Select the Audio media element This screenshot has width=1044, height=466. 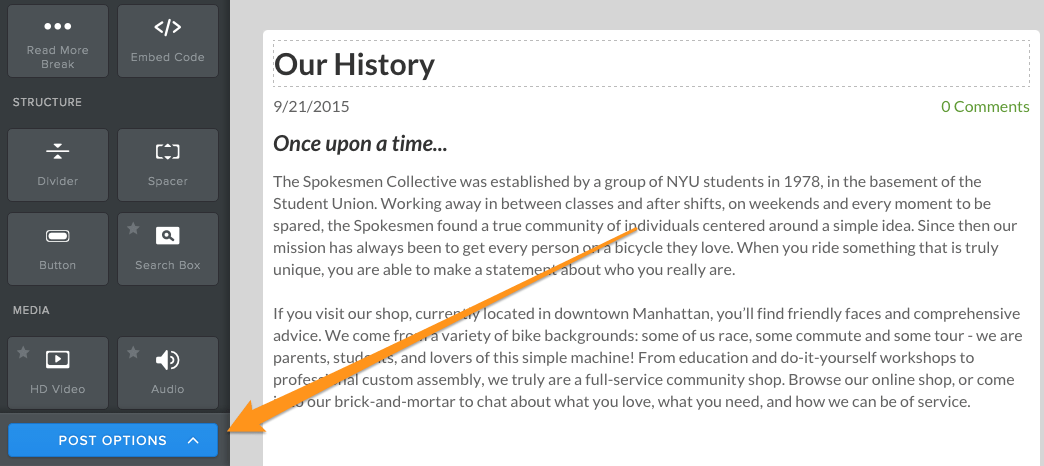[168, 373]
